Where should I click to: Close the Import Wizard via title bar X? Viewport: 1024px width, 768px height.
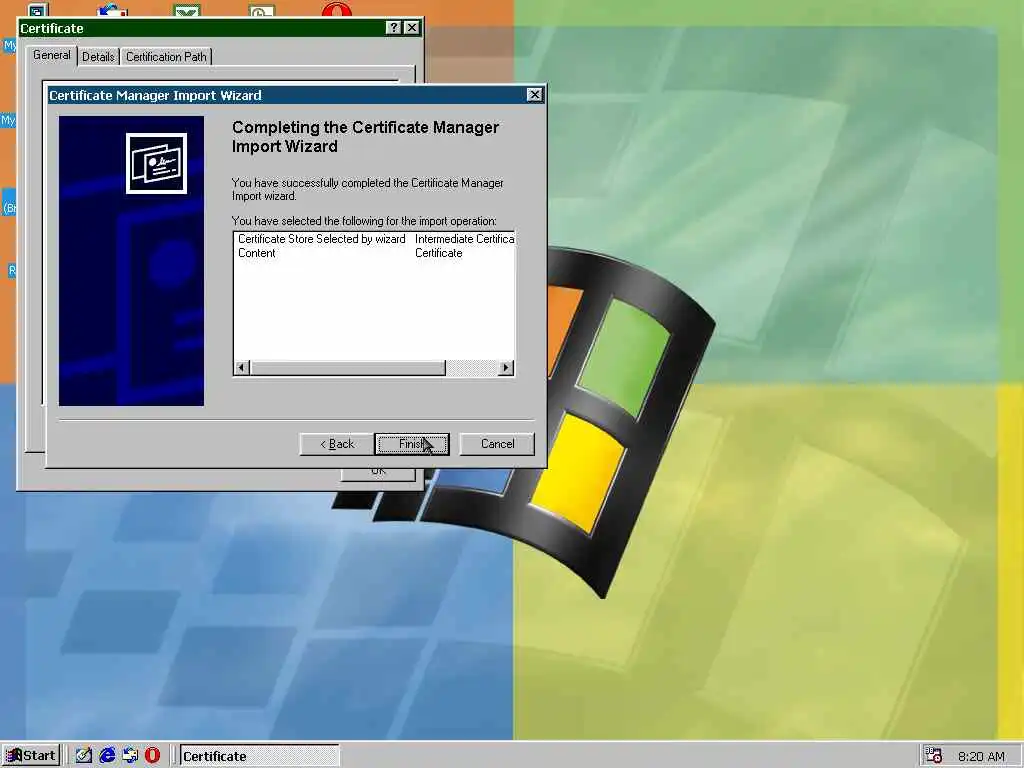534,95
